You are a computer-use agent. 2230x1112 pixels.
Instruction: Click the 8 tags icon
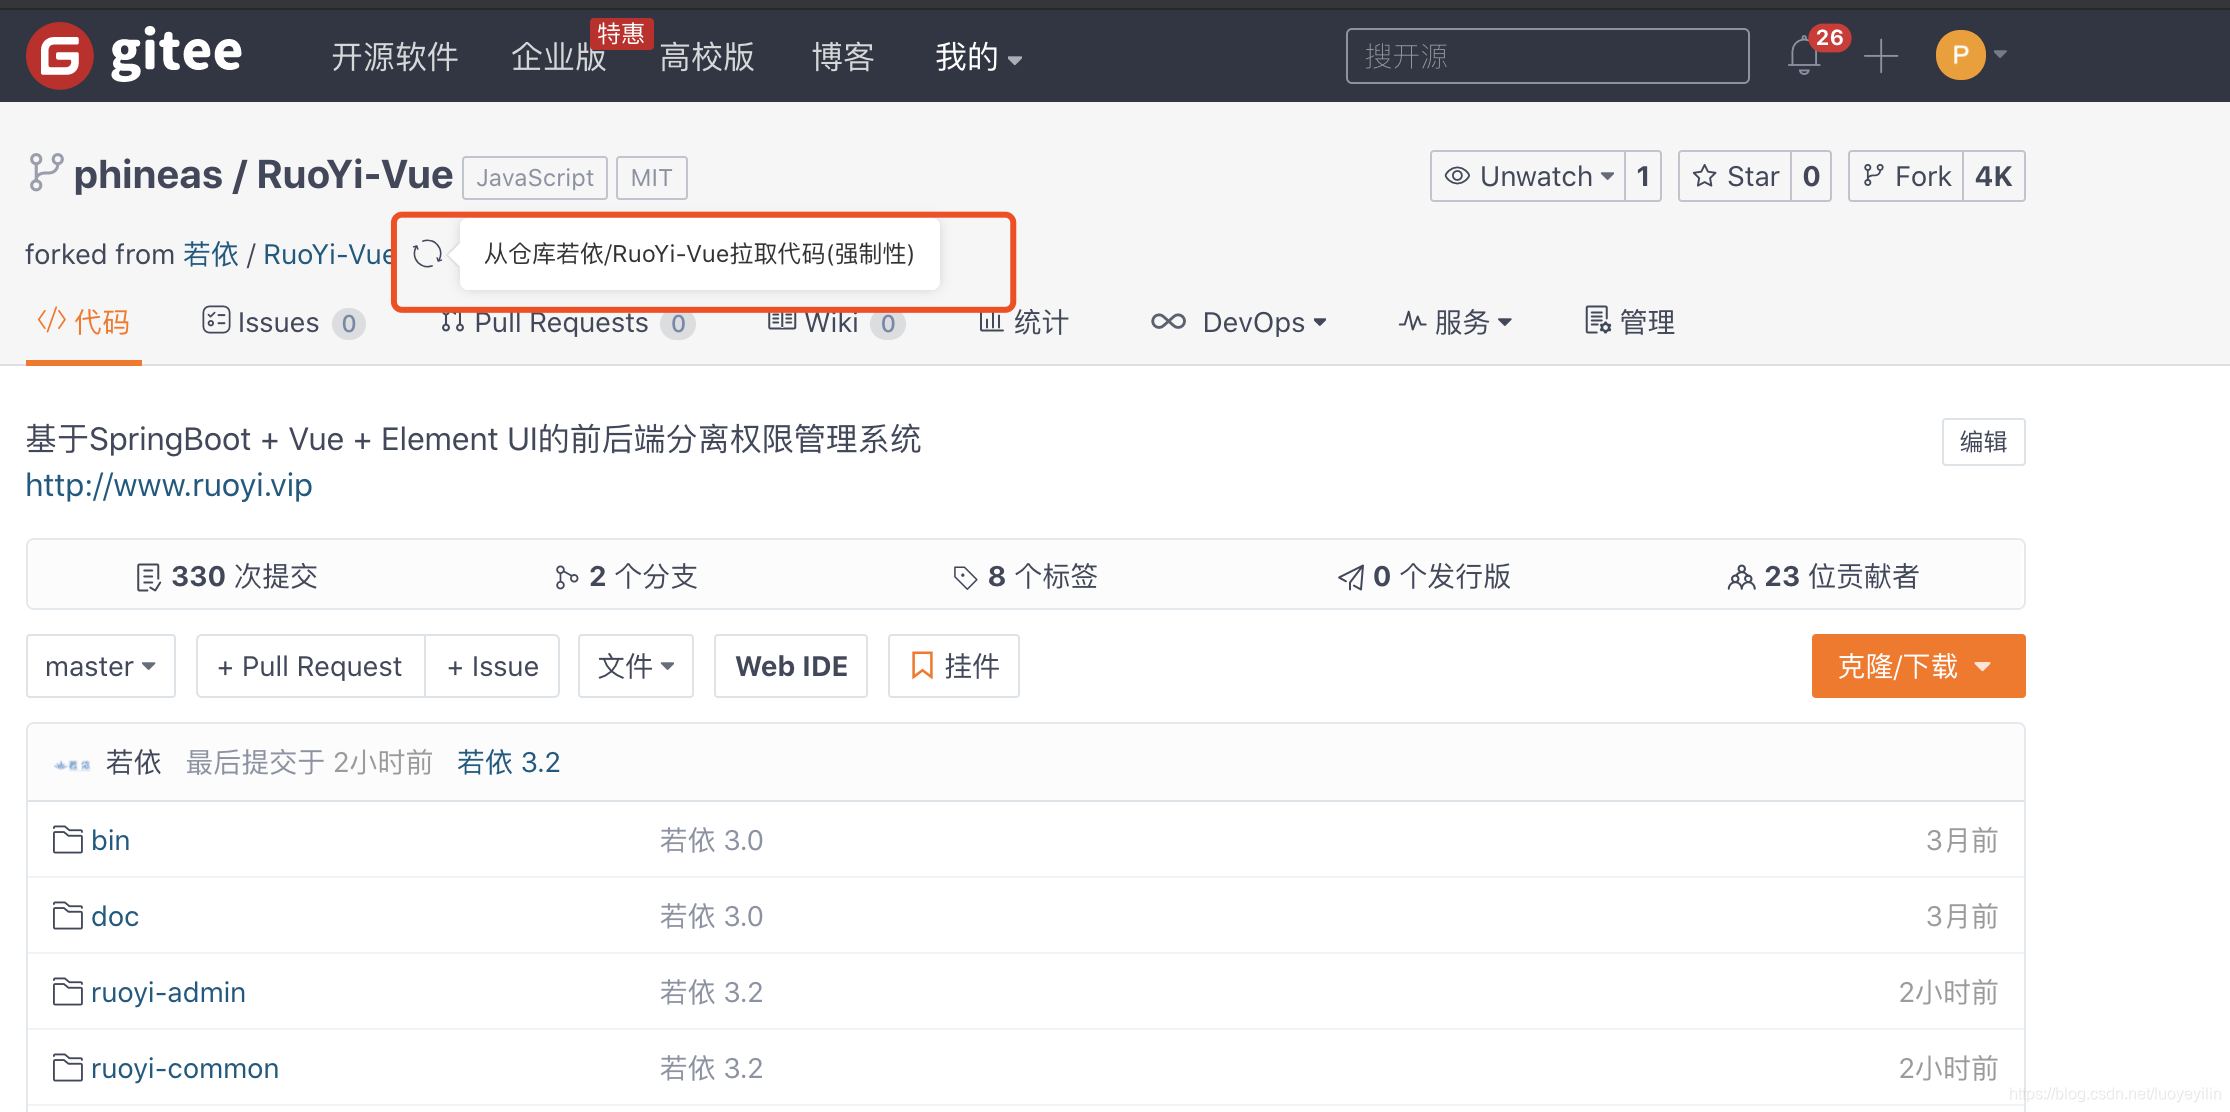pyautogui.click(x=965, y=577)
